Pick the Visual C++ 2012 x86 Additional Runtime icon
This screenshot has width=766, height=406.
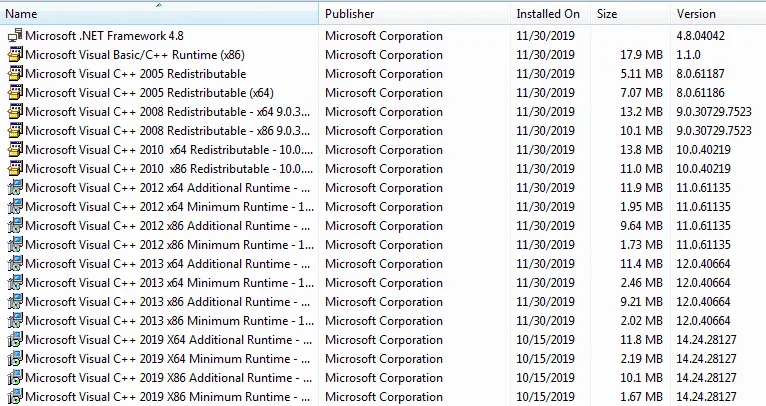click(x=15, y=226)
